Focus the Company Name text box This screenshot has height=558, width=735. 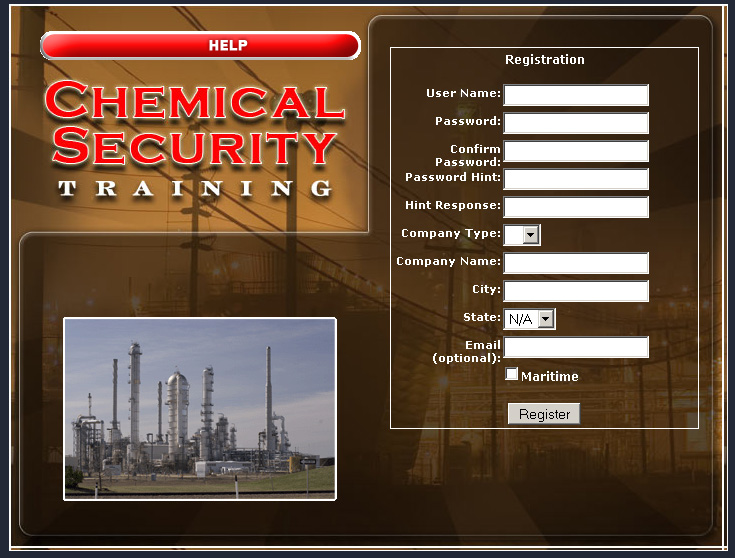tap(576, 263)
